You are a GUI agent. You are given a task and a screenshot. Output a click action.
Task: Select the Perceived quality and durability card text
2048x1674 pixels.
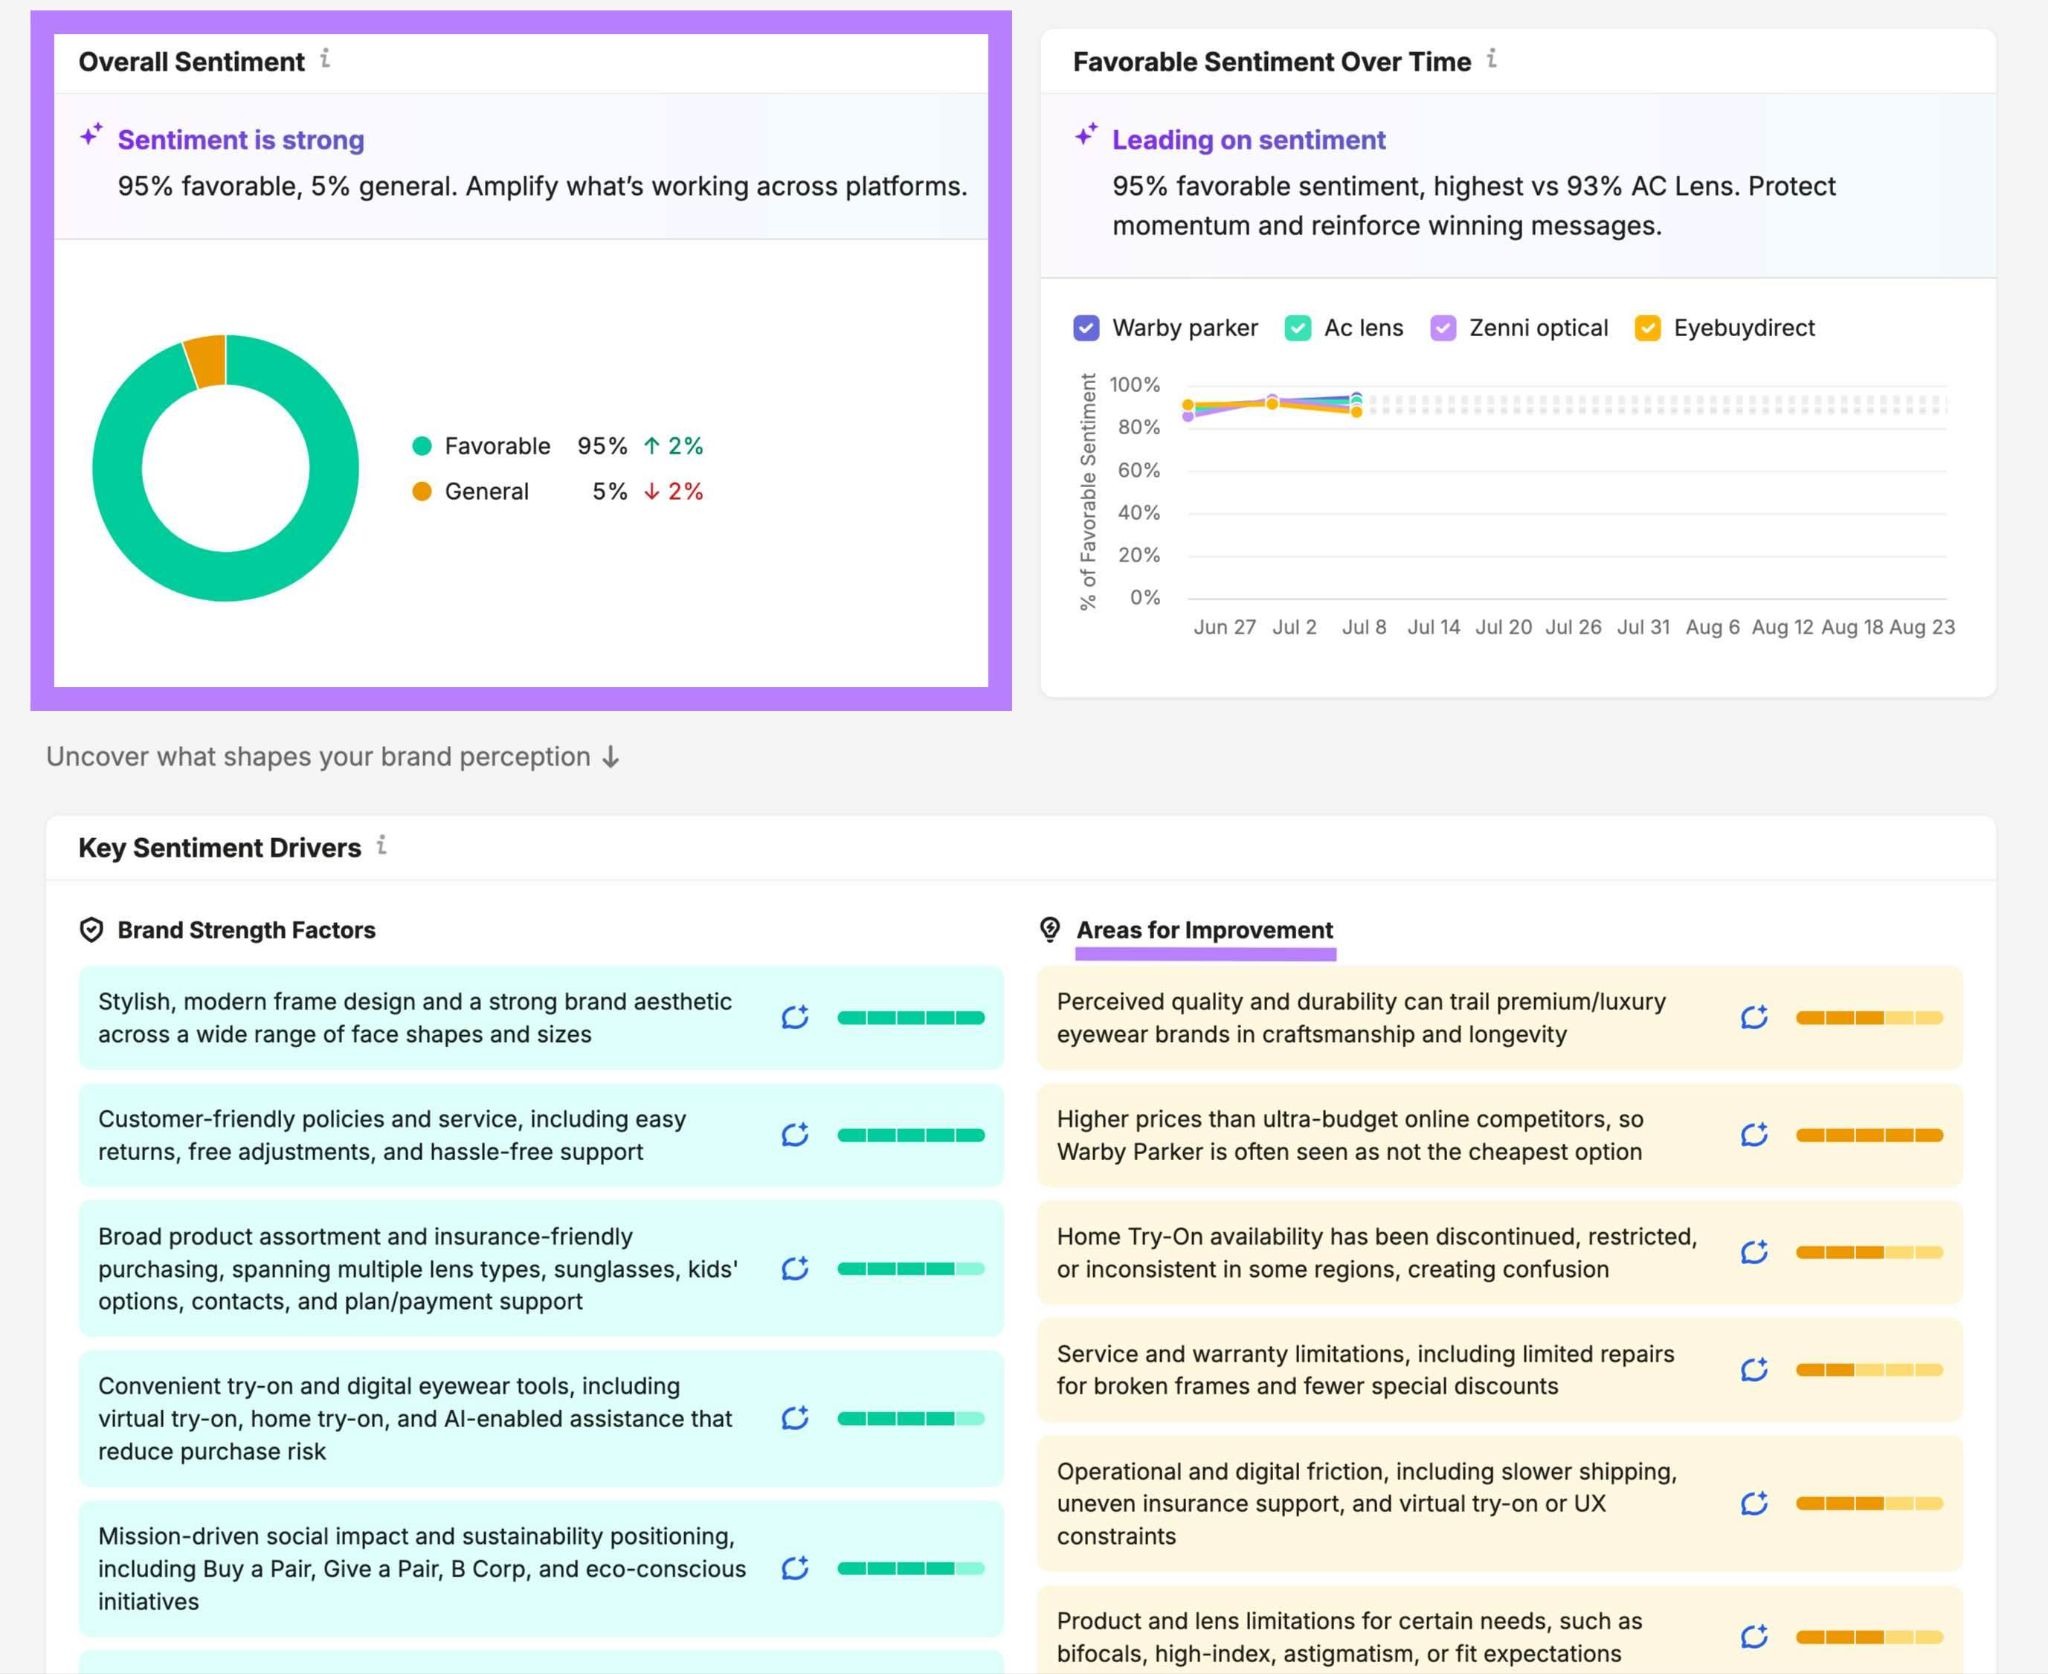pos(1361,1018)
